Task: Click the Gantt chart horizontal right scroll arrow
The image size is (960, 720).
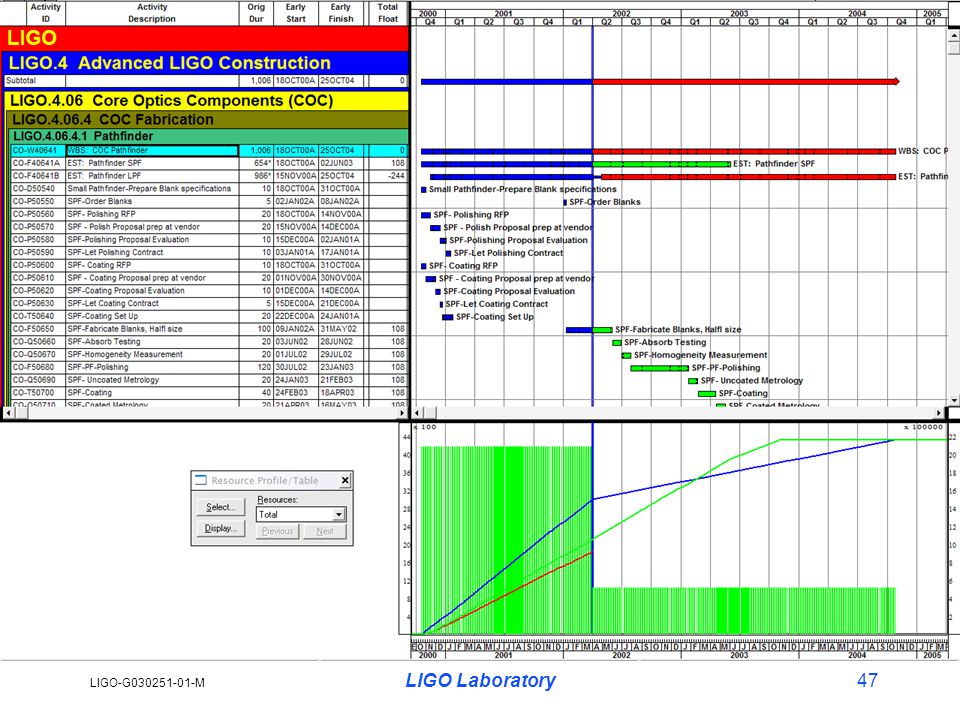Action: pyautogui.click(x=939, y=413)
